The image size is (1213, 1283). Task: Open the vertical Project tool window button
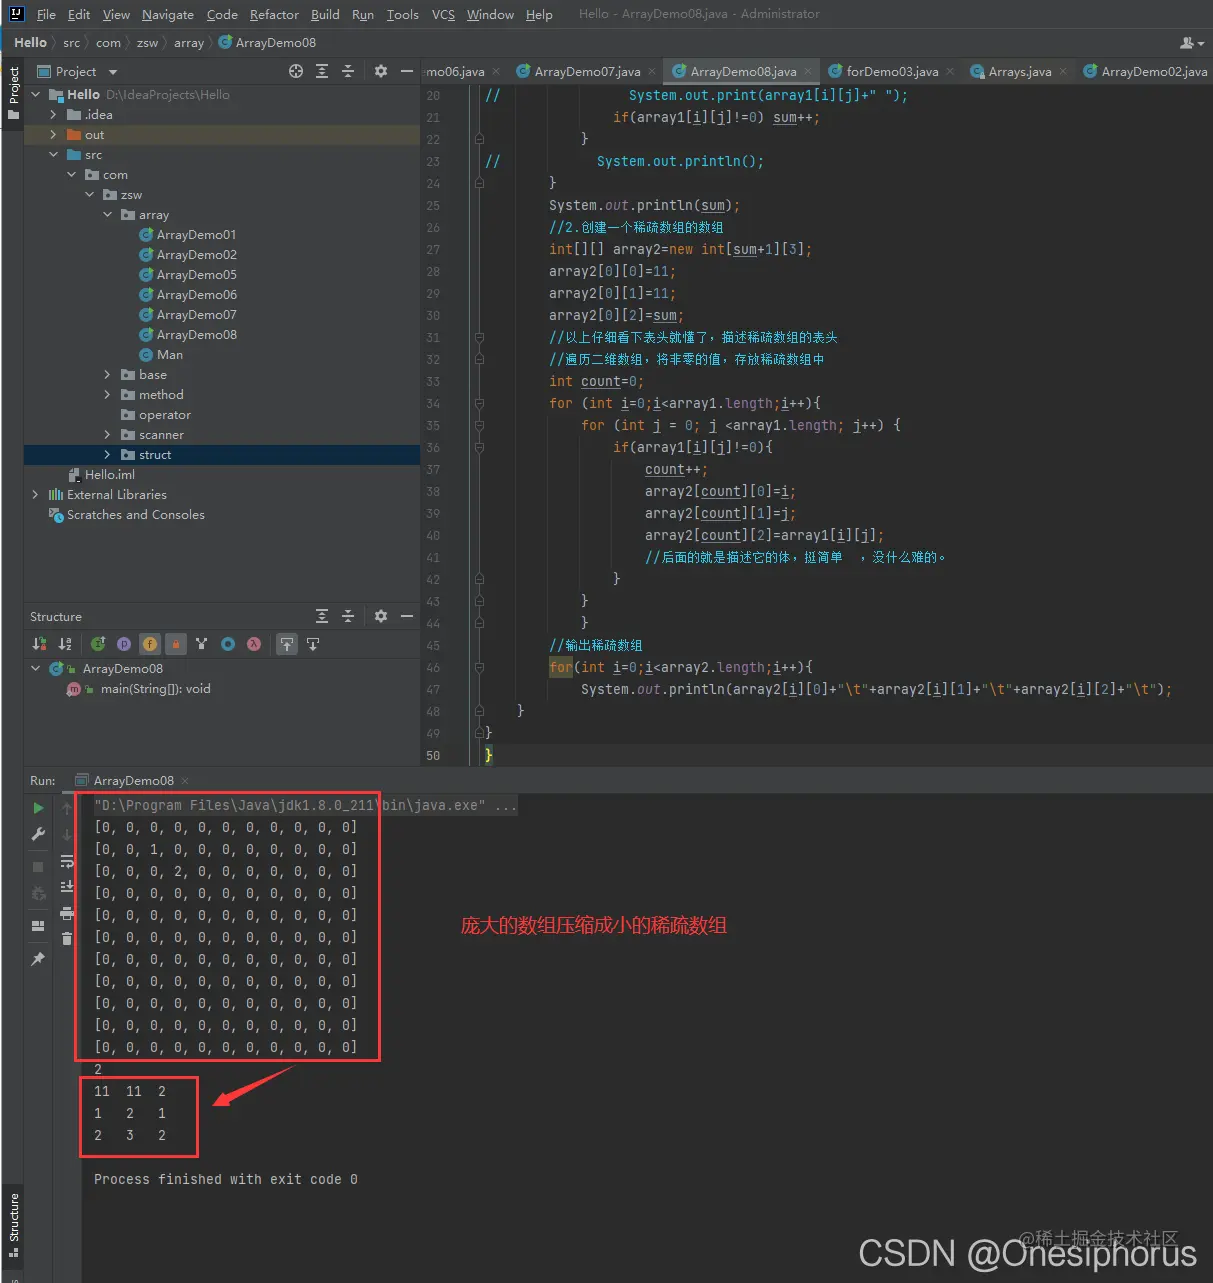point(13,92)
